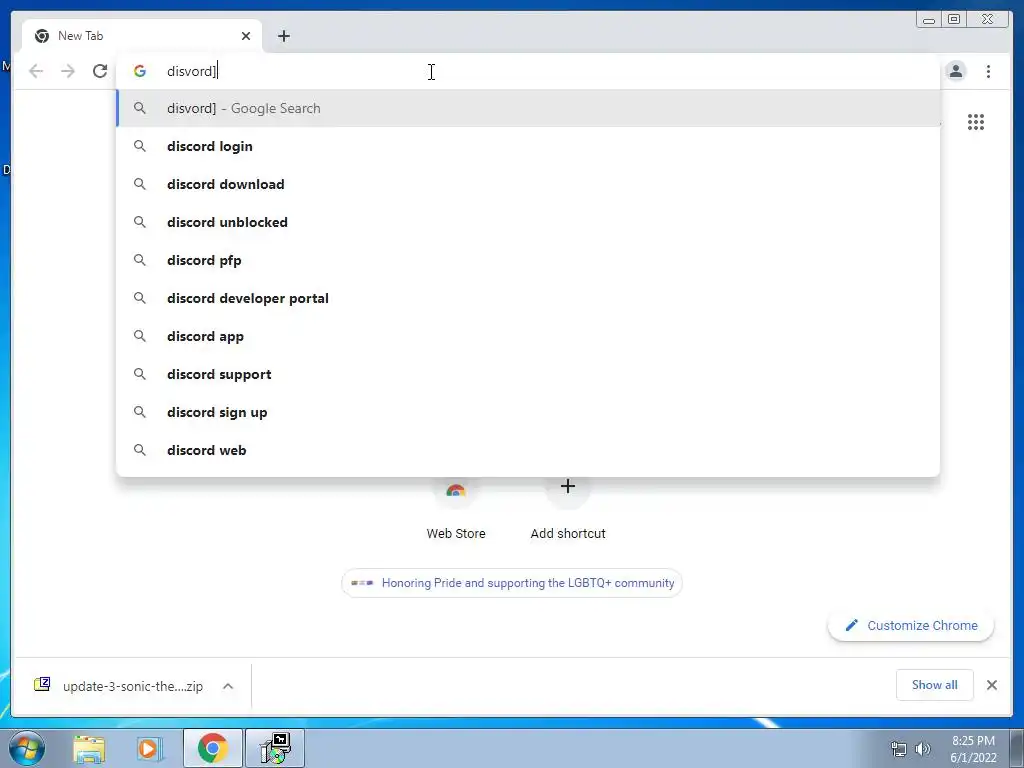
Task: Choose the discord login suggestion
Action: 528,146
